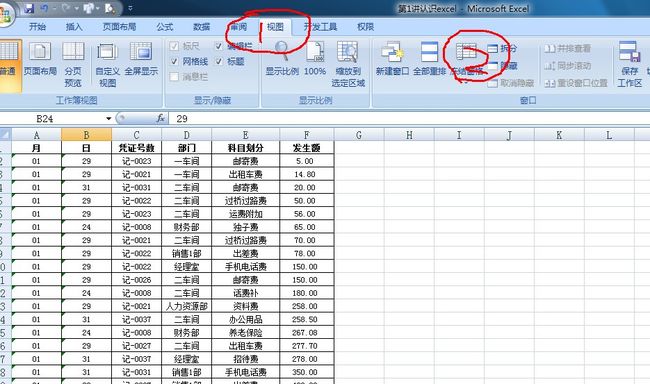Click the cell containing 招待费
This screenshot has width=650, height=384.
[245, 359]
